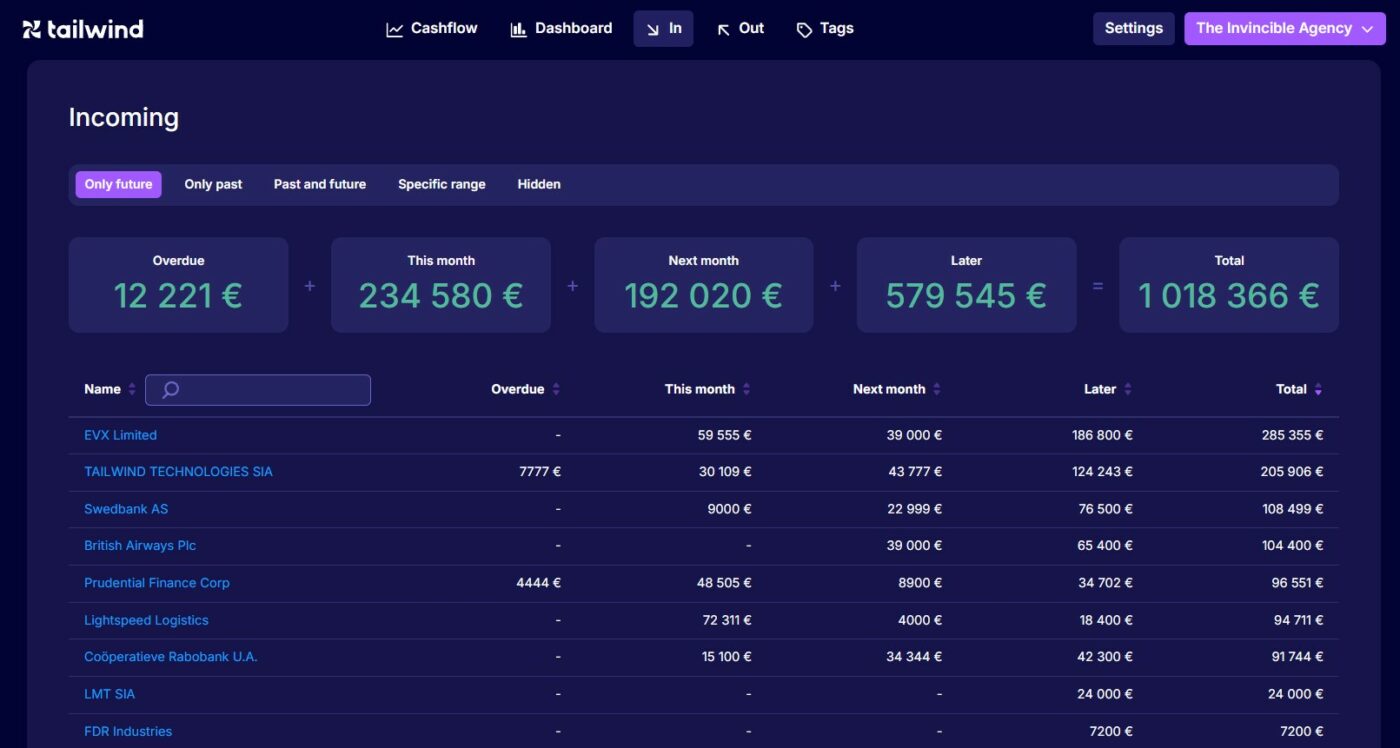Open Swedbank AS
This screenshot has width=1400, height=748.
click(x=126, y=509)
